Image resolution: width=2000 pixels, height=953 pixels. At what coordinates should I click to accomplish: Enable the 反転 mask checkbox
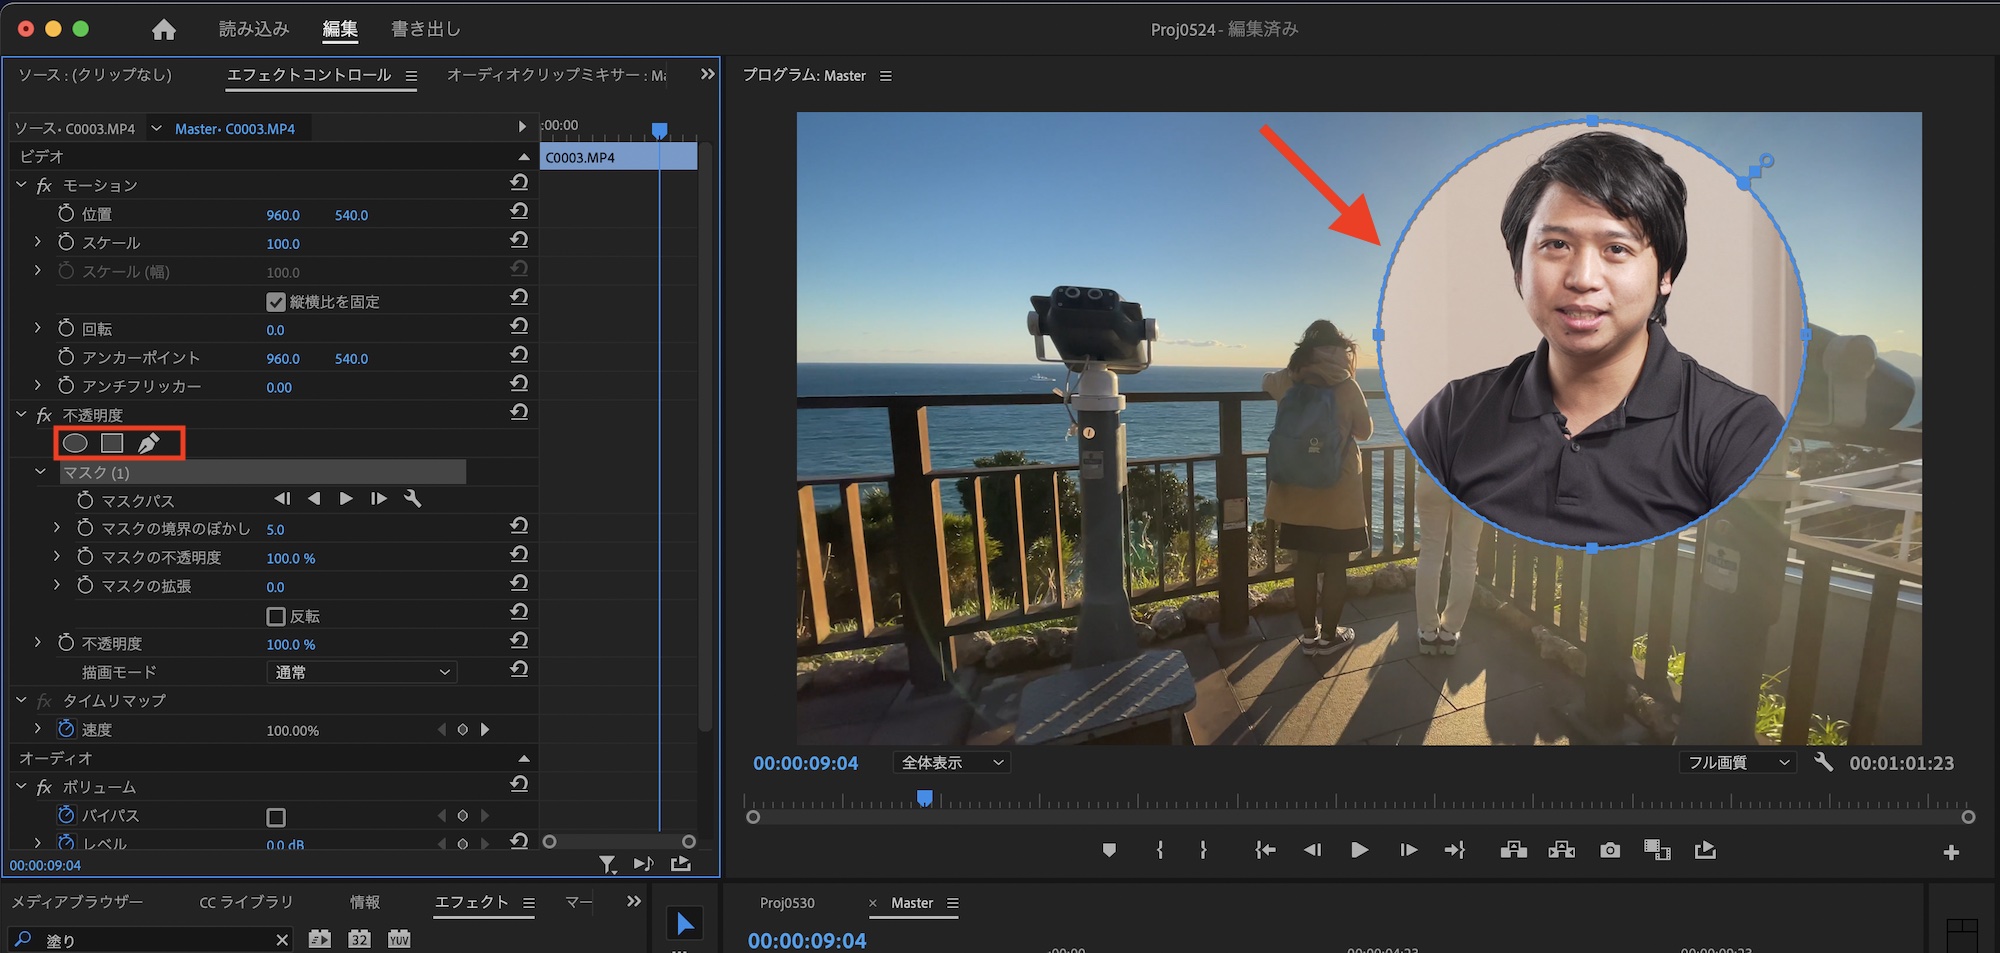(276, 617)
